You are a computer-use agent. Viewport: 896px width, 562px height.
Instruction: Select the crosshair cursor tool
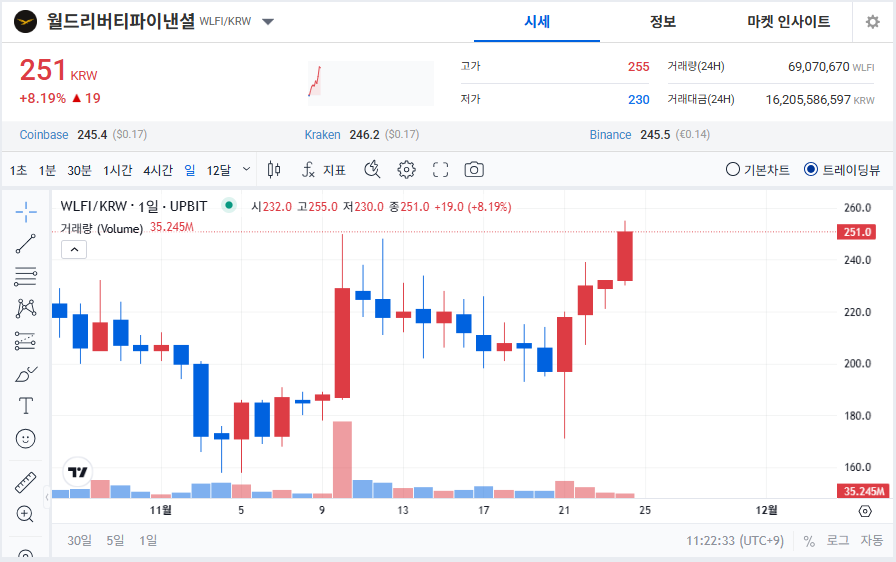pos(26,212)
